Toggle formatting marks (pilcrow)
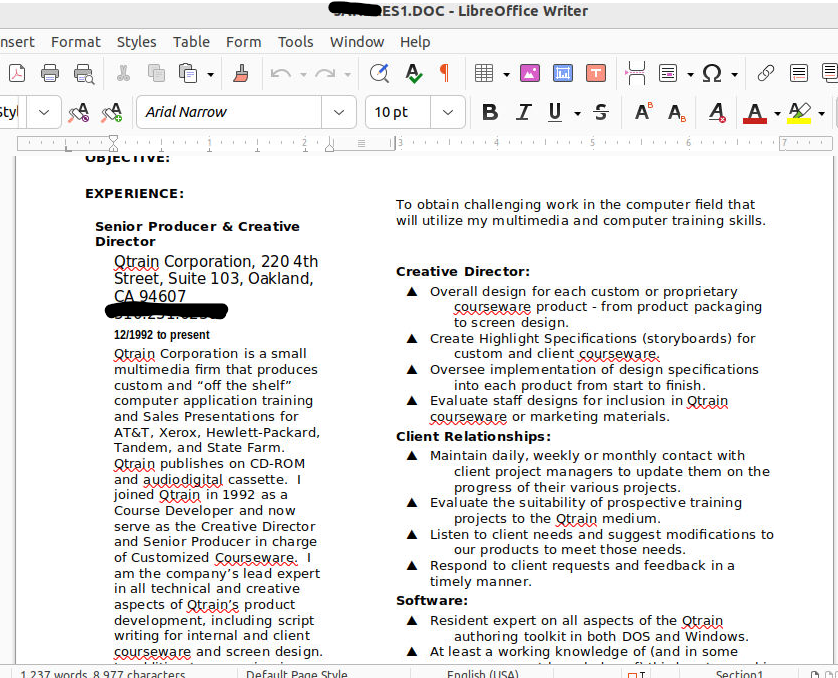This screenshot has width=838, height=678. pos(444,73)
